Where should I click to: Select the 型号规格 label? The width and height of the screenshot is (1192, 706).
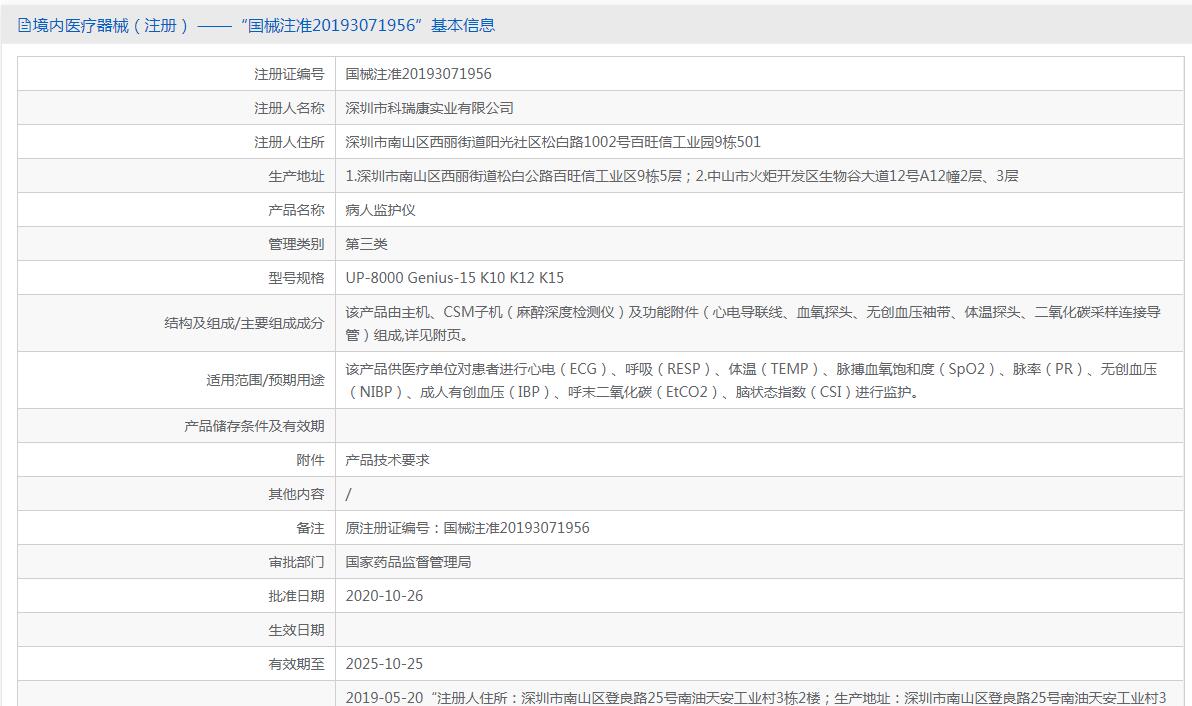click(x=296, y=278)
